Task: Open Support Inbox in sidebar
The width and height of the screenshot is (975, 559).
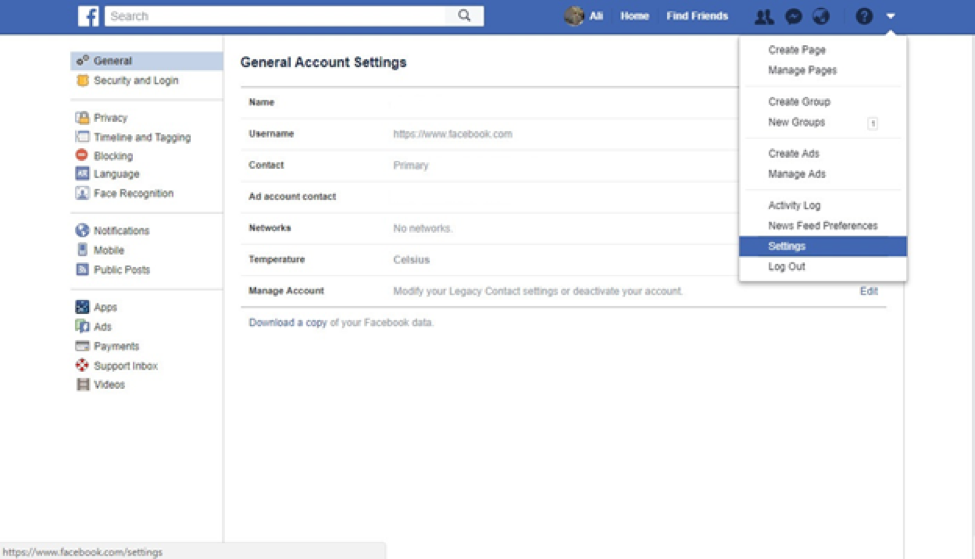Action: [125, 366]
